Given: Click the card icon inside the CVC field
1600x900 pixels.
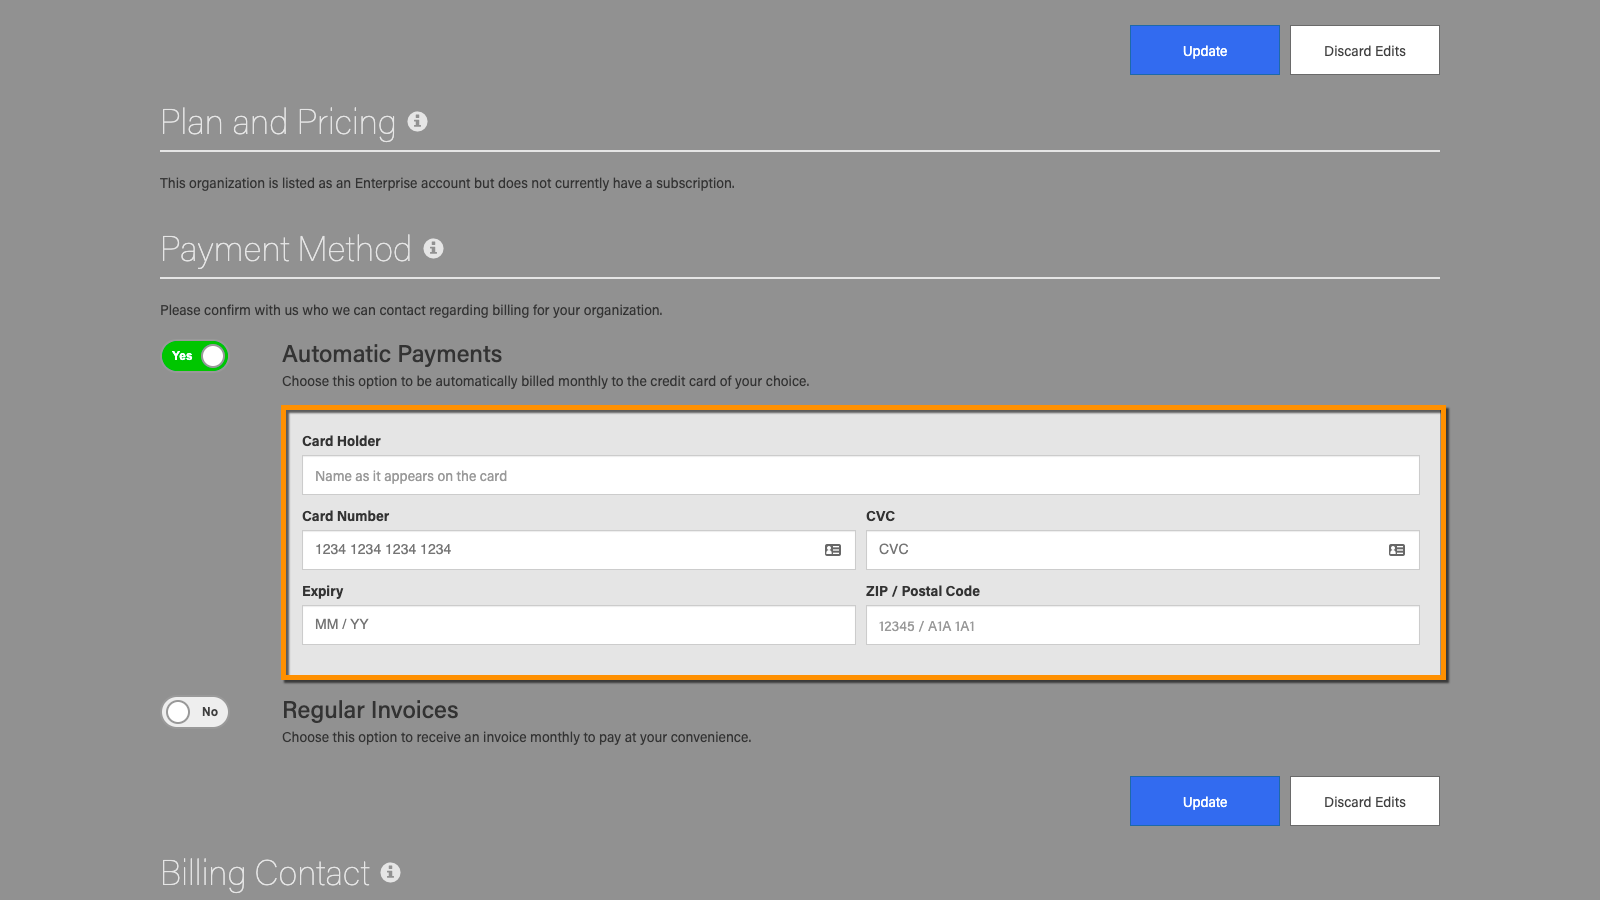Looking at the screenshot, I should pyautogui.click(x=1397, y=550).
